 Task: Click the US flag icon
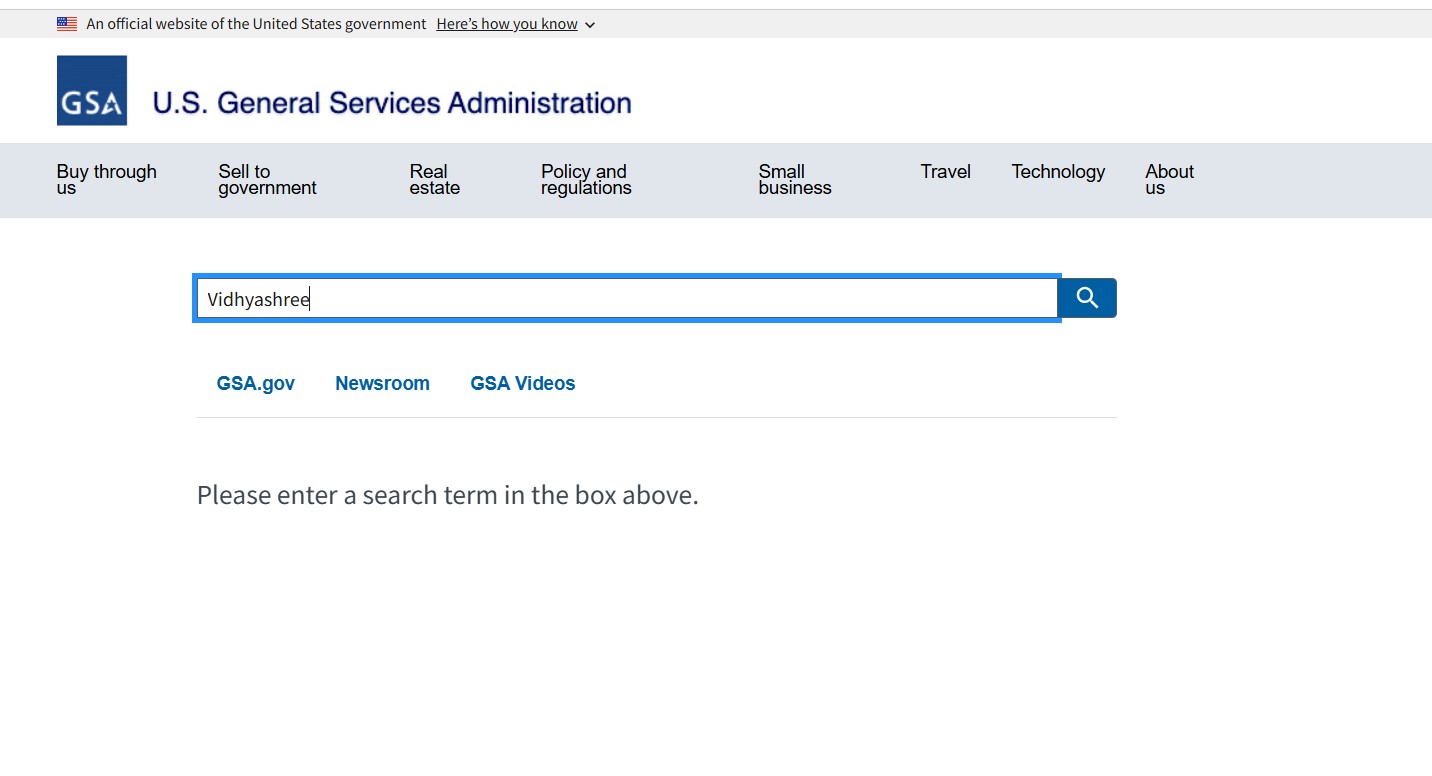tap(67, 24)
